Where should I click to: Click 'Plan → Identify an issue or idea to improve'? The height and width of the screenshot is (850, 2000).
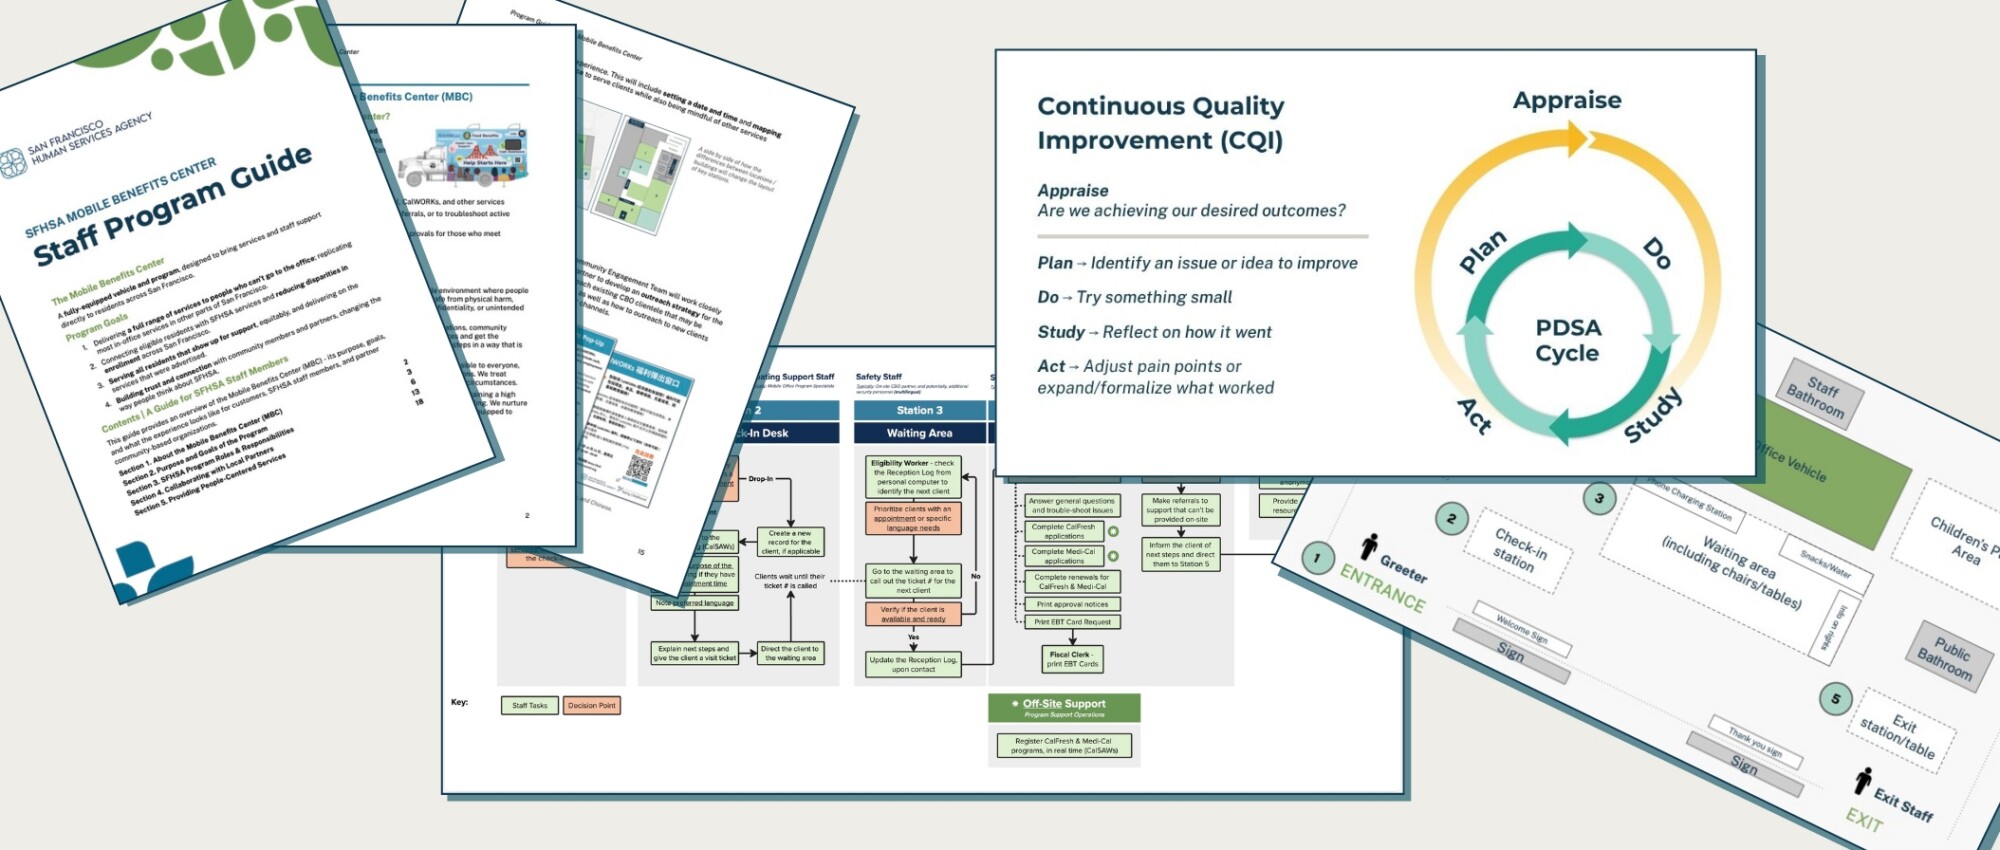1197,263
